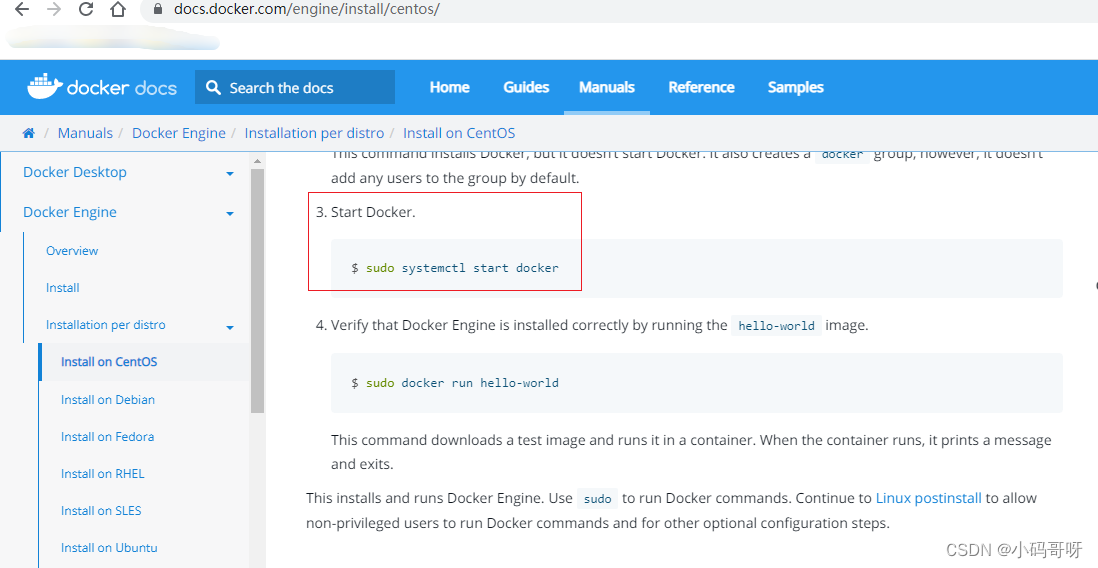The height and width of the screenshot is (568, 1098).
Task: Open Docker Desktop sidebar section
Action: tap(75, 172)
